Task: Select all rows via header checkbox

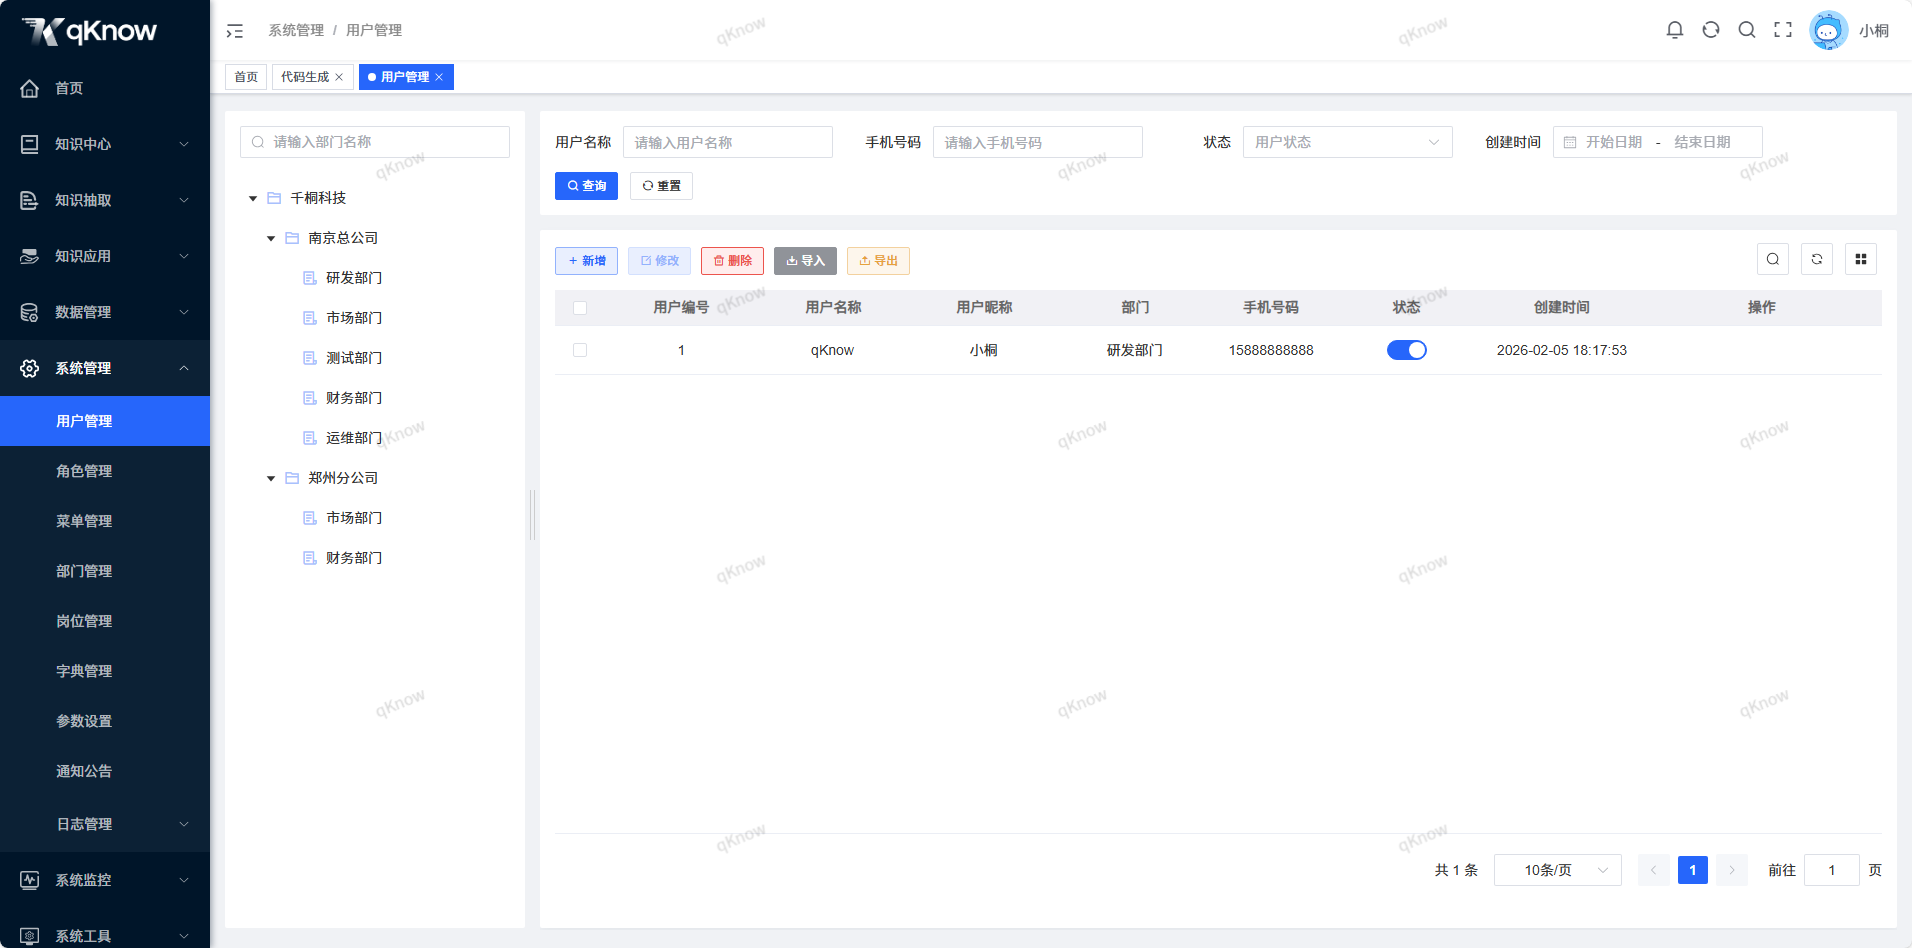Action: click(x=580, y=308)
